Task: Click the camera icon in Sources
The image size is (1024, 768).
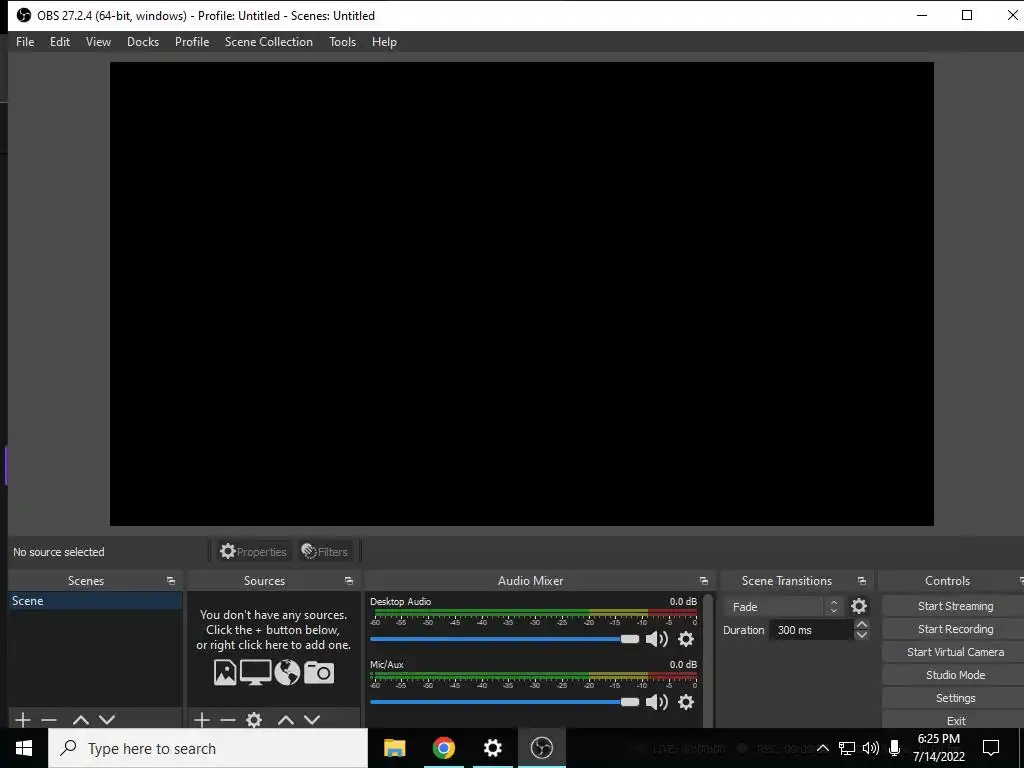Action: pos(319,672)
